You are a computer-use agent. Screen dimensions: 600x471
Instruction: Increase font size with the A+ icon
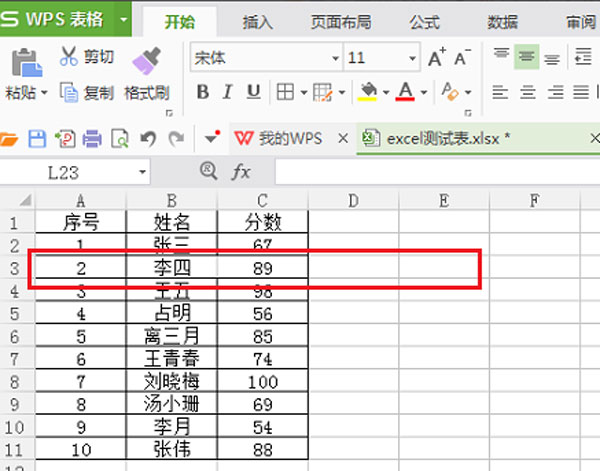(437, 57)
